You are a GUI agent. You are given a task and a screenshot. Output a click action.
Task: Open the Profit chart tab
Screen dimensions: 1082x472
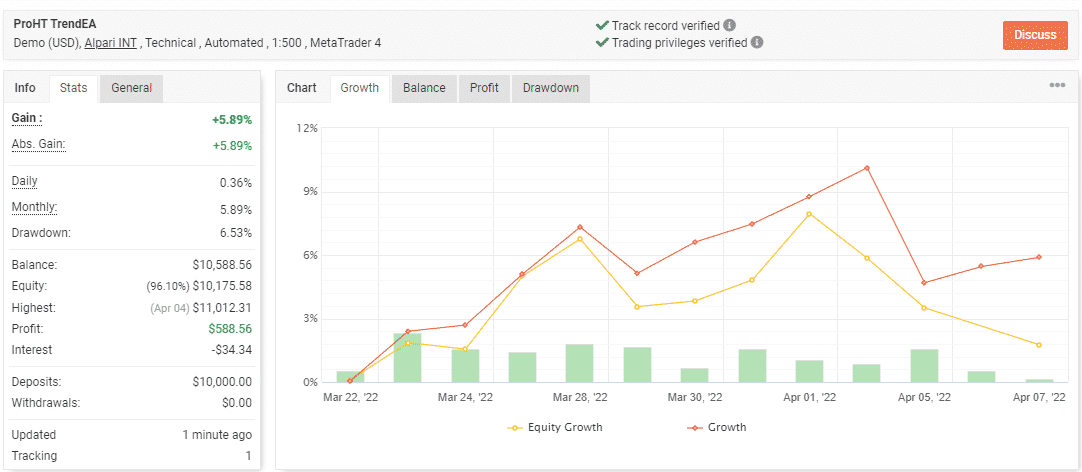[x=484, y=88]
